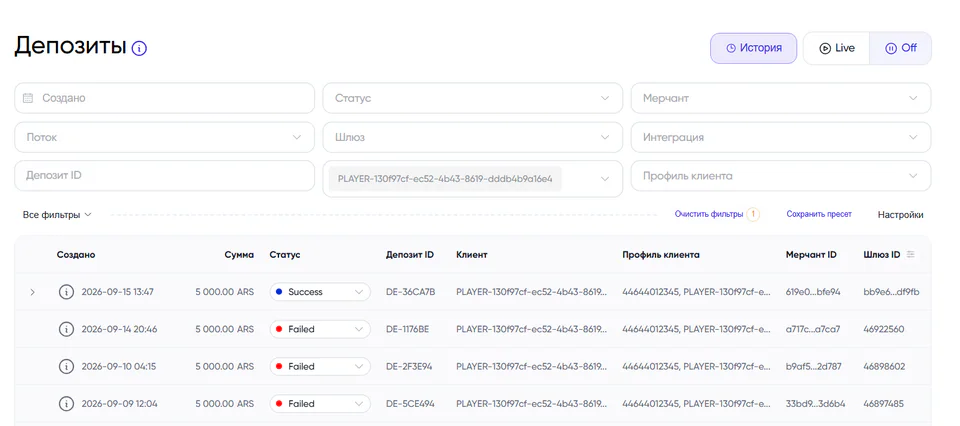Click merchant ID b9af5...2d787
This screenshot has width=960, height=426.
814,367
